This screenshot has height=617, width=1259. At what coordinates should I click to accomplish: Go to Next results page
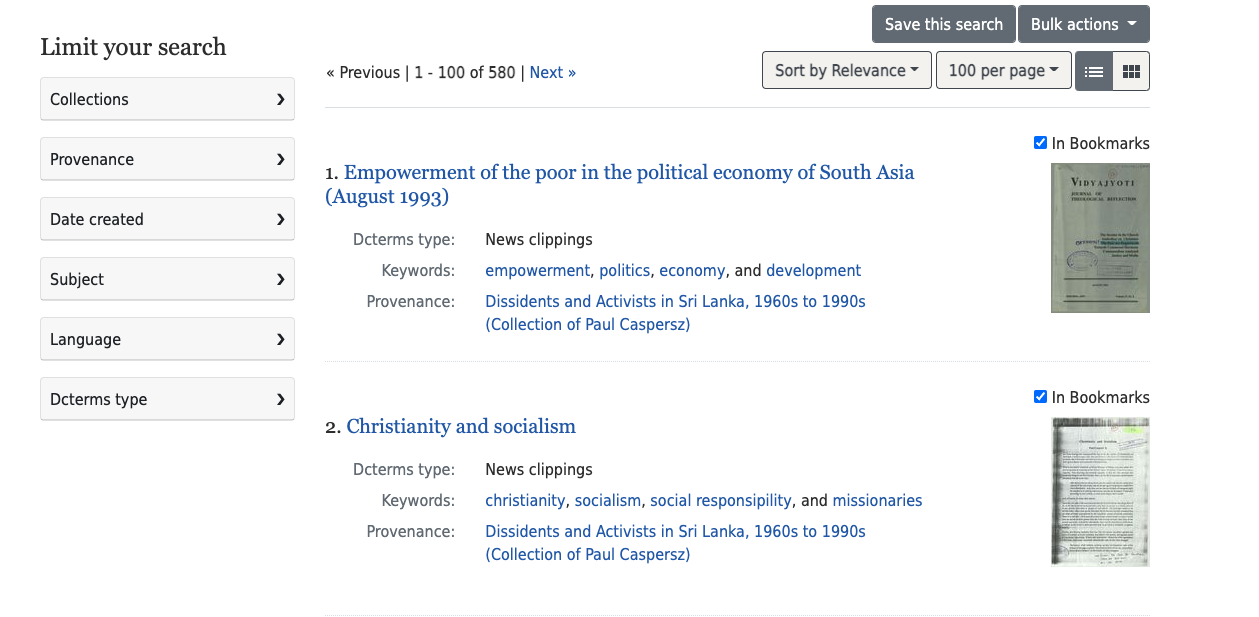point(552,72)
